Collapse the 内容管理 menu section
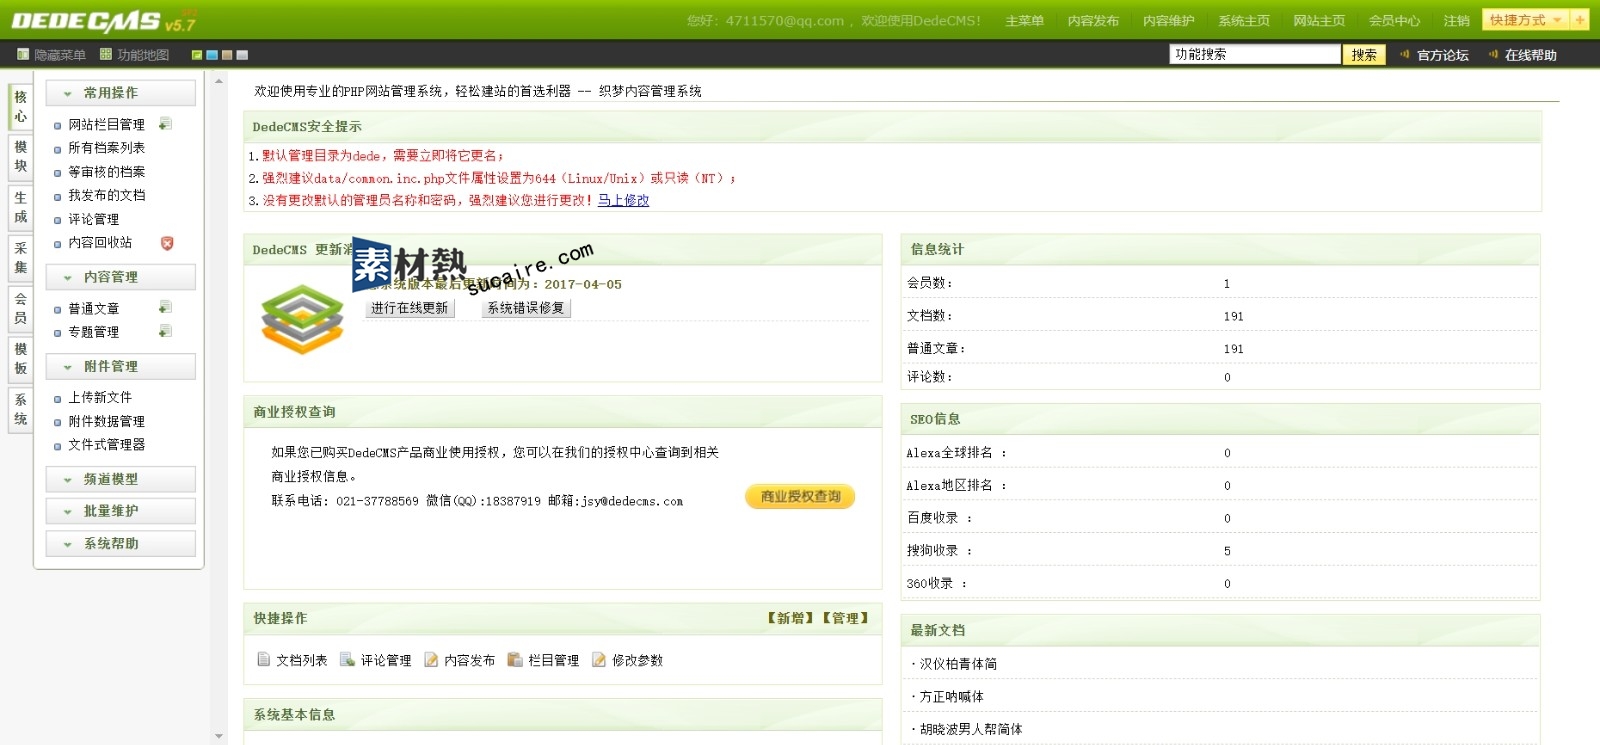Image resolution: width=1600 pixels, height=745 pixels. tap(120, 277)
